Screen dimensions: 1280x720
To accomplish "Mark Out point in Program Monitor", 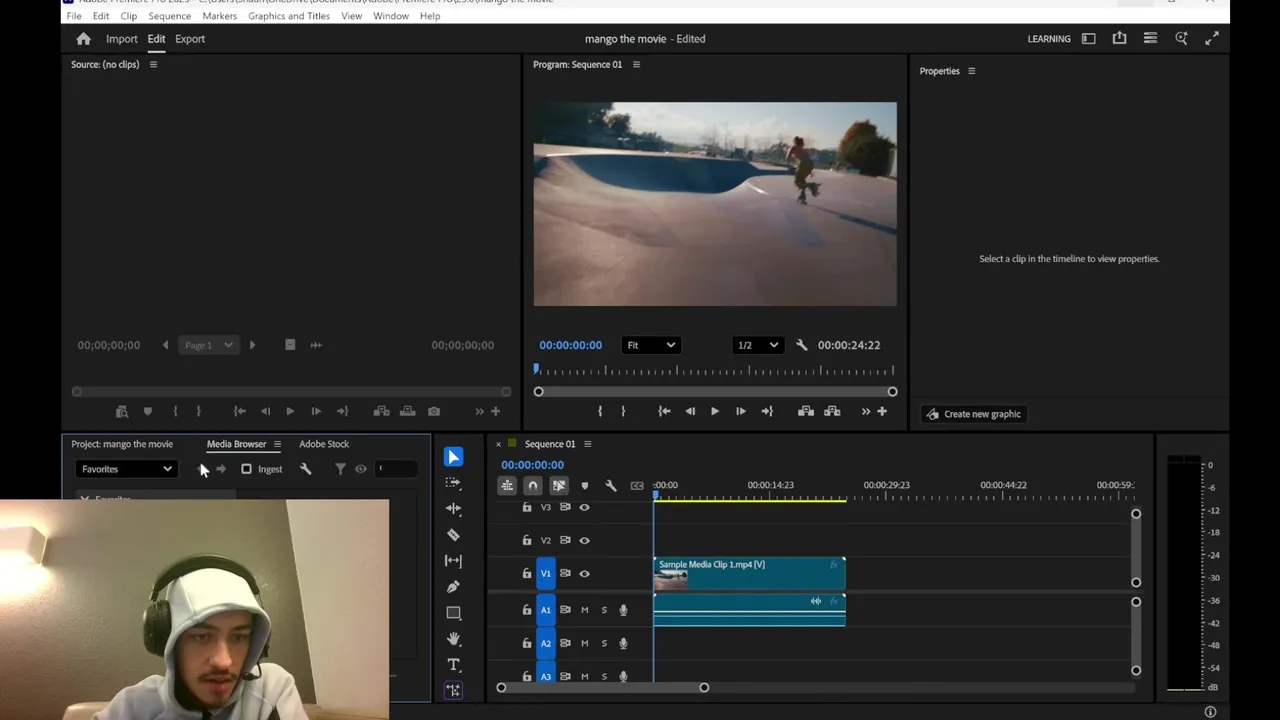I will pos(623,411).
